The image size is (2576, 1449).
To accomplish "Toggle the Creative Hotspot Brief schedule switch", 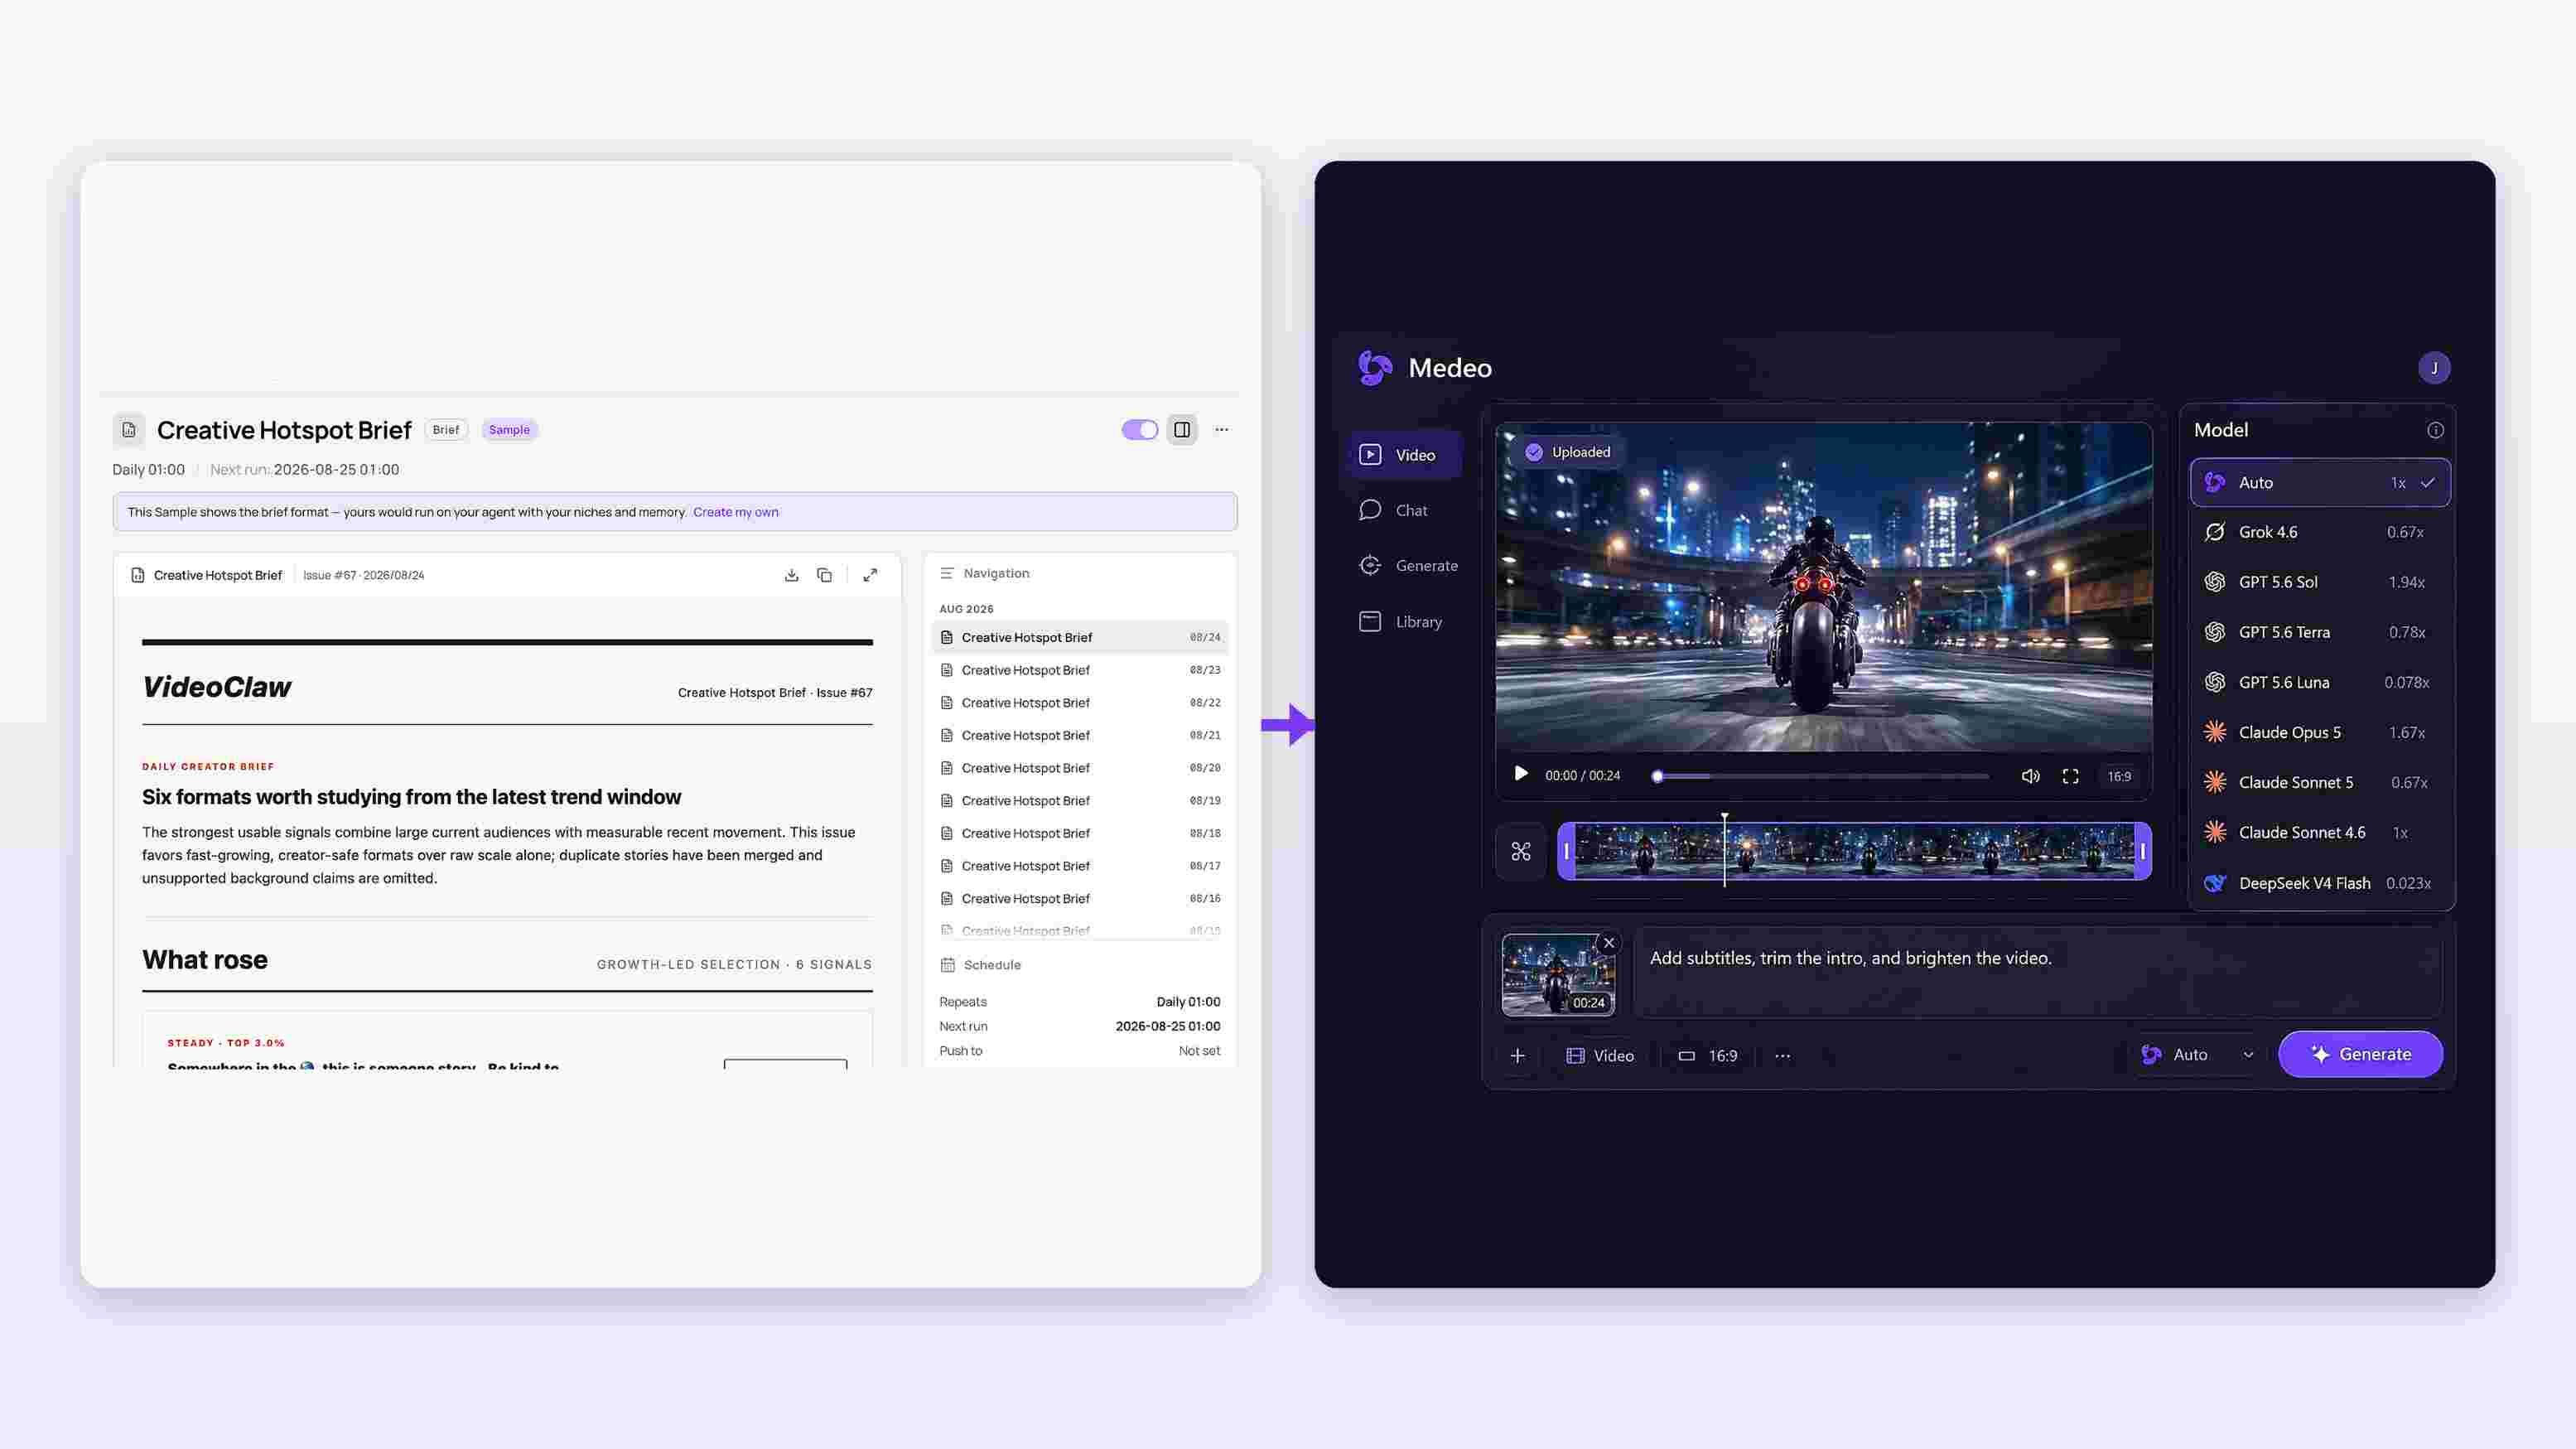I will point(1139,430).
